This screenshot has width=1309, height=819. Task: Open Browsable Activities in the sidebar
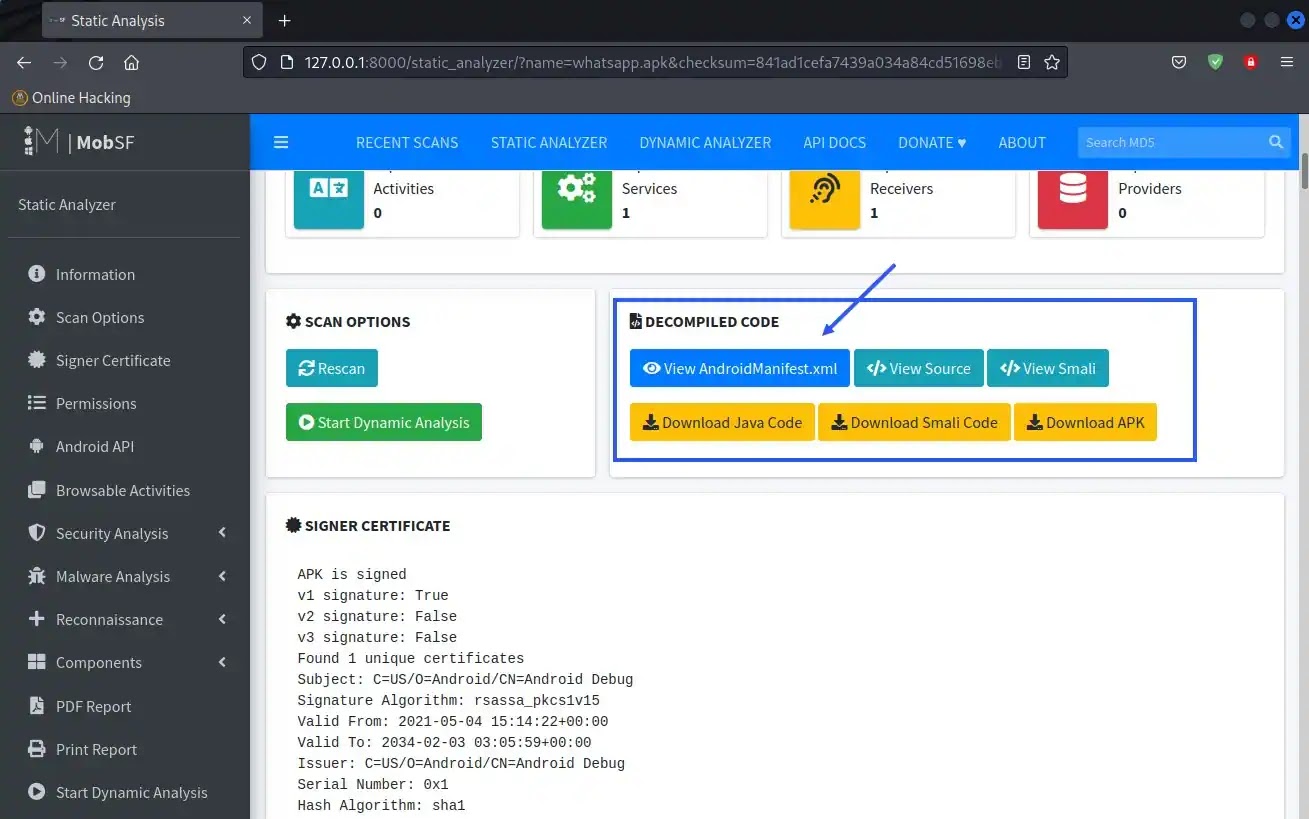pyautogui.click(x=124, y=490)
